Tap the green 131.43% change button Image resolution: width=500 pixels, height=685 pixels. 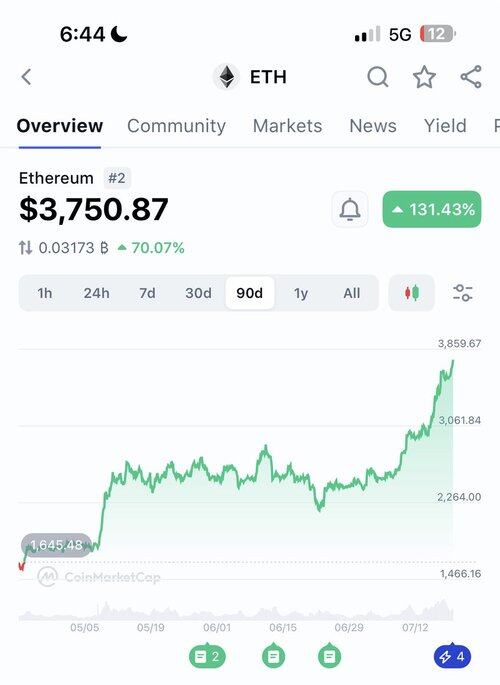(x=432, y=209)
